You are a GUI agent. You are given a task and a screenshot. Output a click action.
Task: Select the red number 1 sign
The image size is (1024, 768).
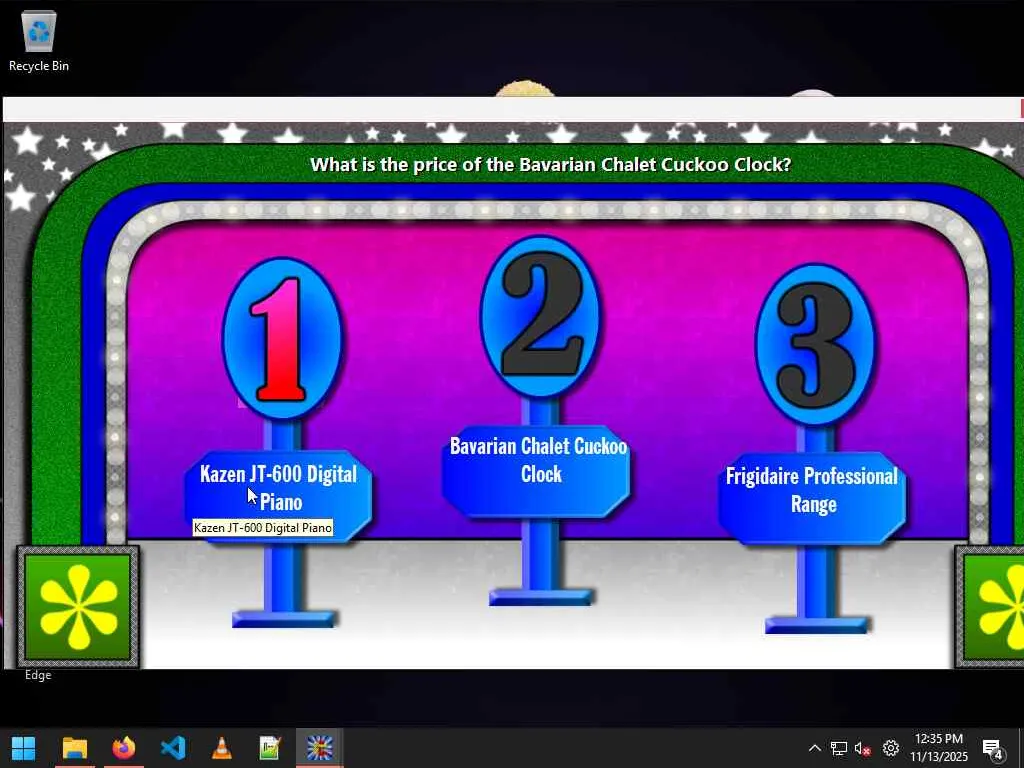tap(281, 338)
